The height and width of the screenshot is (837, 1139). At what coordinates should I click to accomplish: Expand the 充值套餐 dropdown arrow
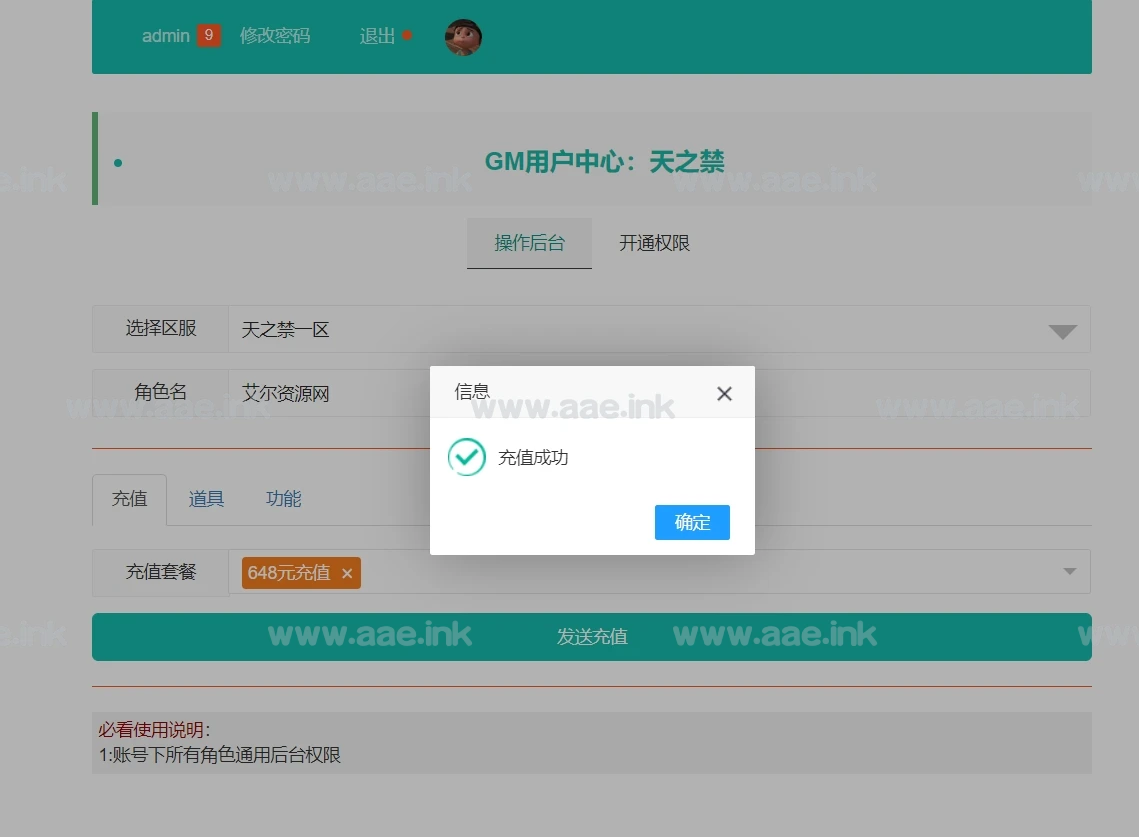[1069, 572]
